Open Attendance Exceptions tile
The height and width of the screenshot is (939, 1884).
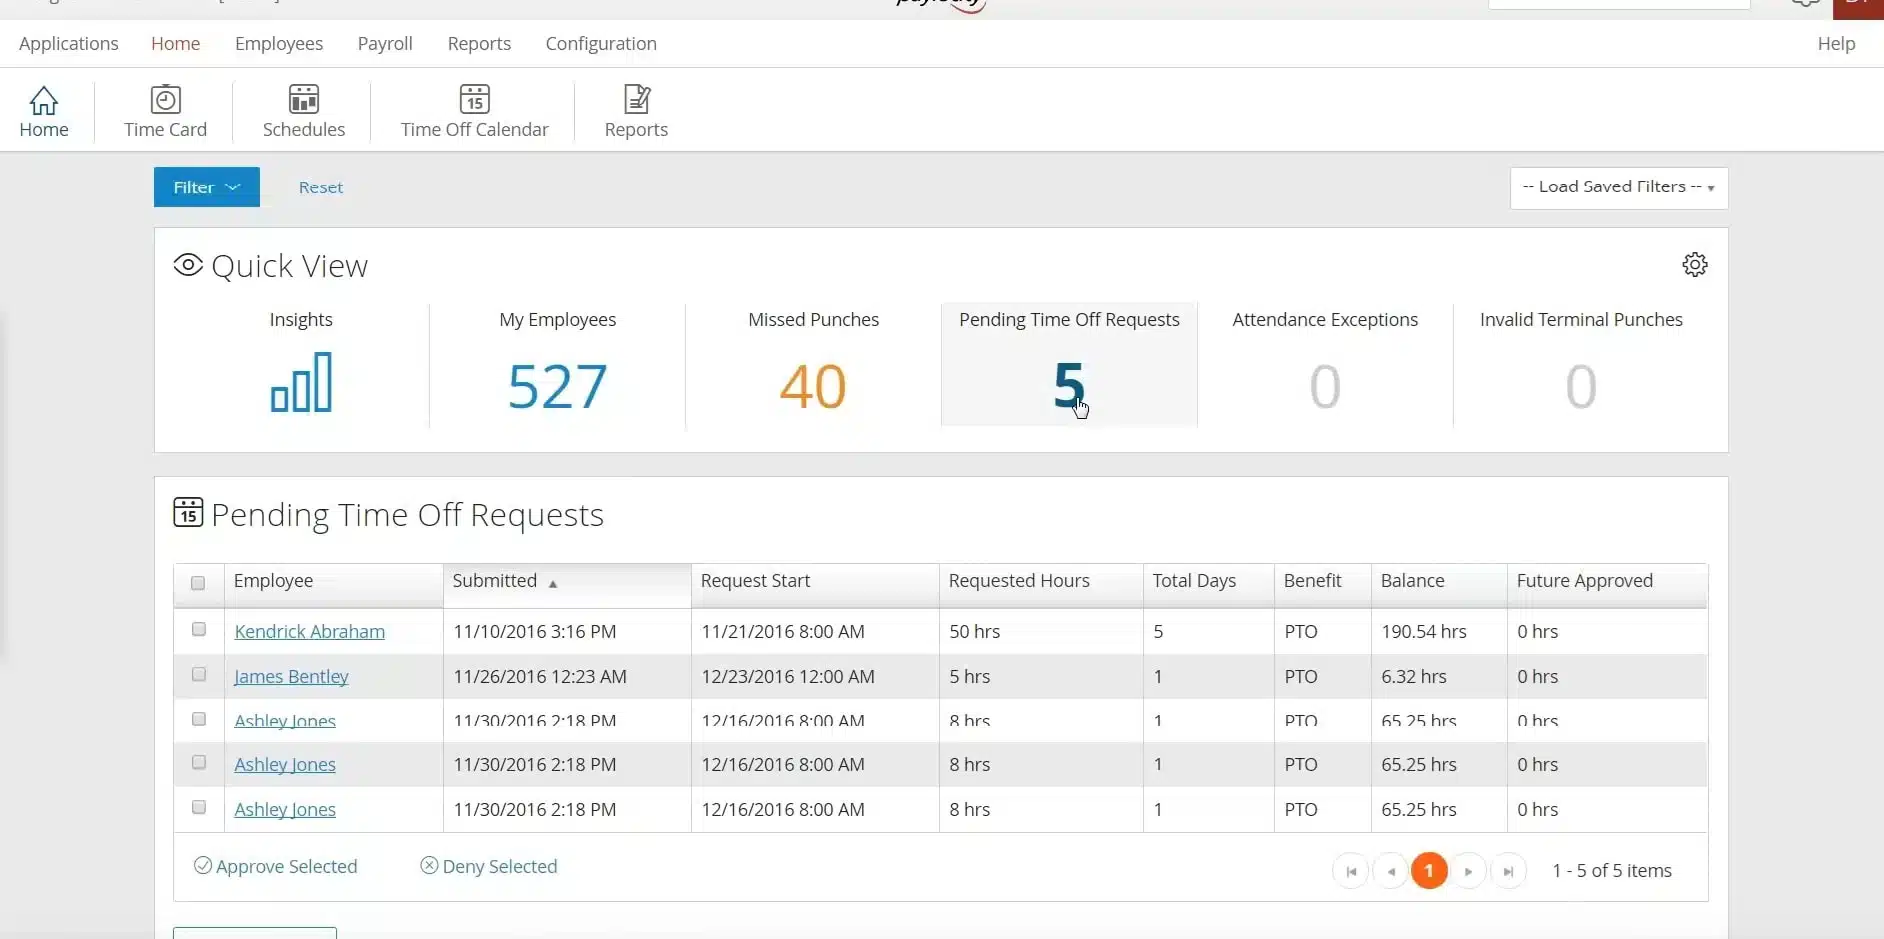click(x=1325, y=366)
